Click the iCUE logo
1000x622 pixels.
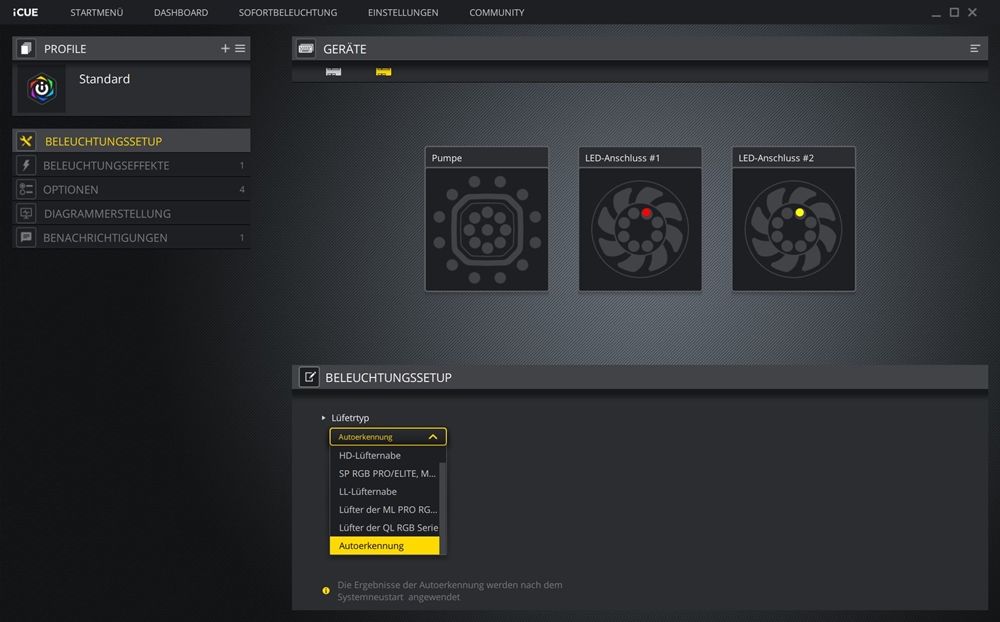point(26,12)
